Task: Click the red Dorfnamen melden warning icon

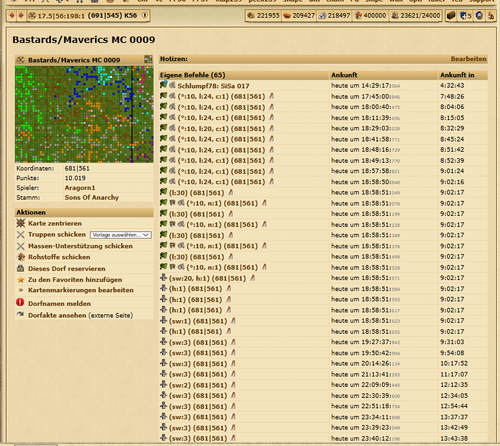Action: coord(20,303)
